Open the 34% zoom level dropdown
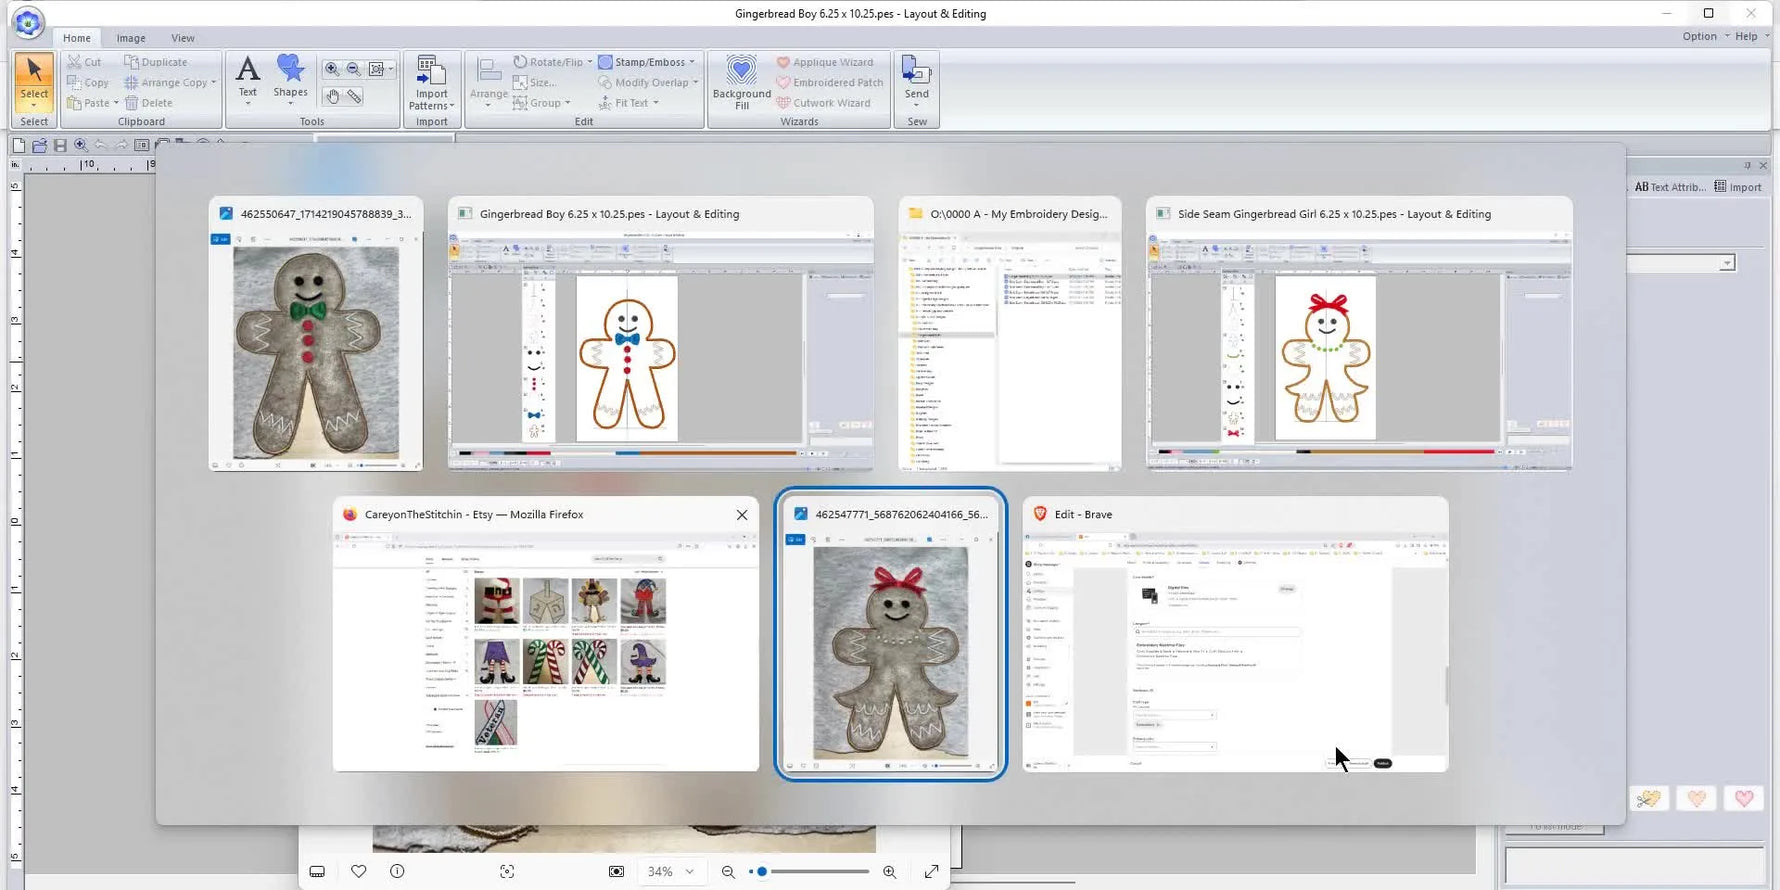Image resolution: width=1780 pixels, height=890 pixels. (x=670, y=871)
